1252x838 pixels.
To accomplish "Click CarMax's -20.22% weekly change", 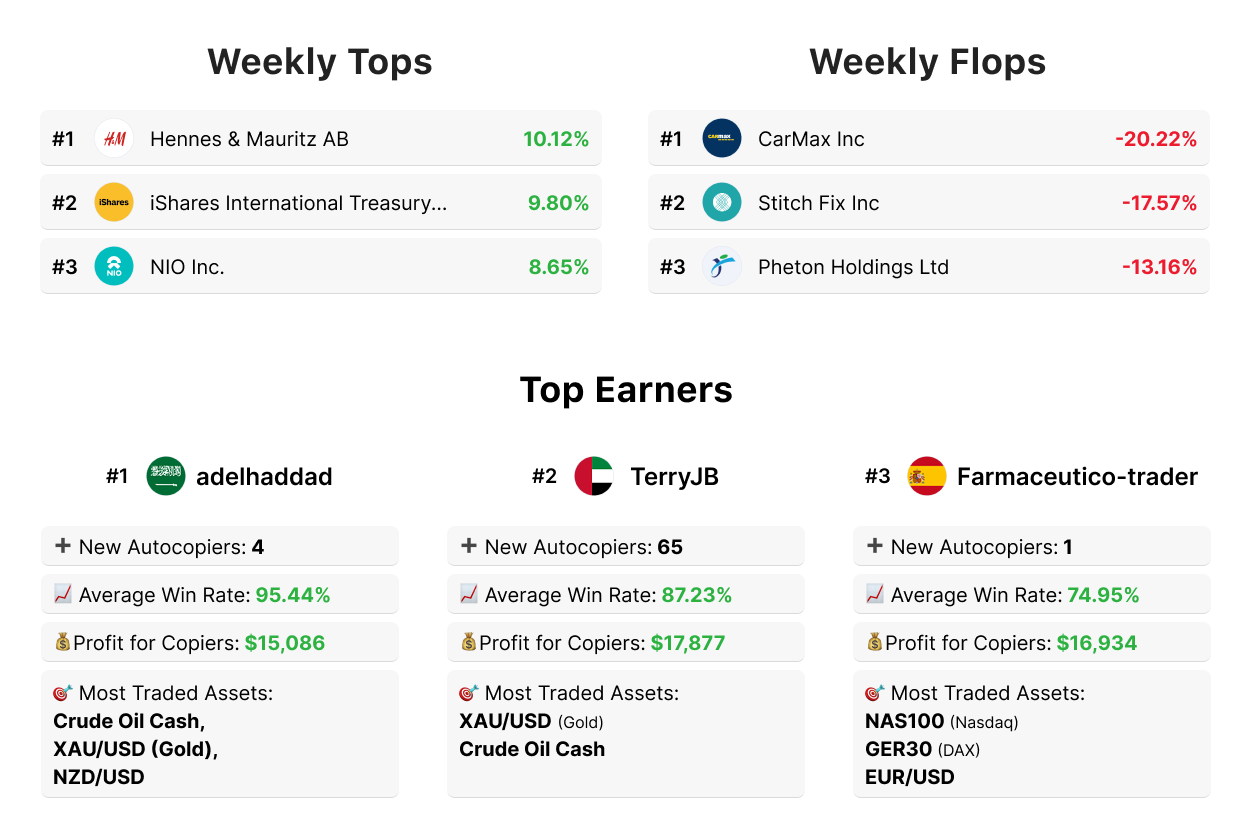I will [1155, 139].
